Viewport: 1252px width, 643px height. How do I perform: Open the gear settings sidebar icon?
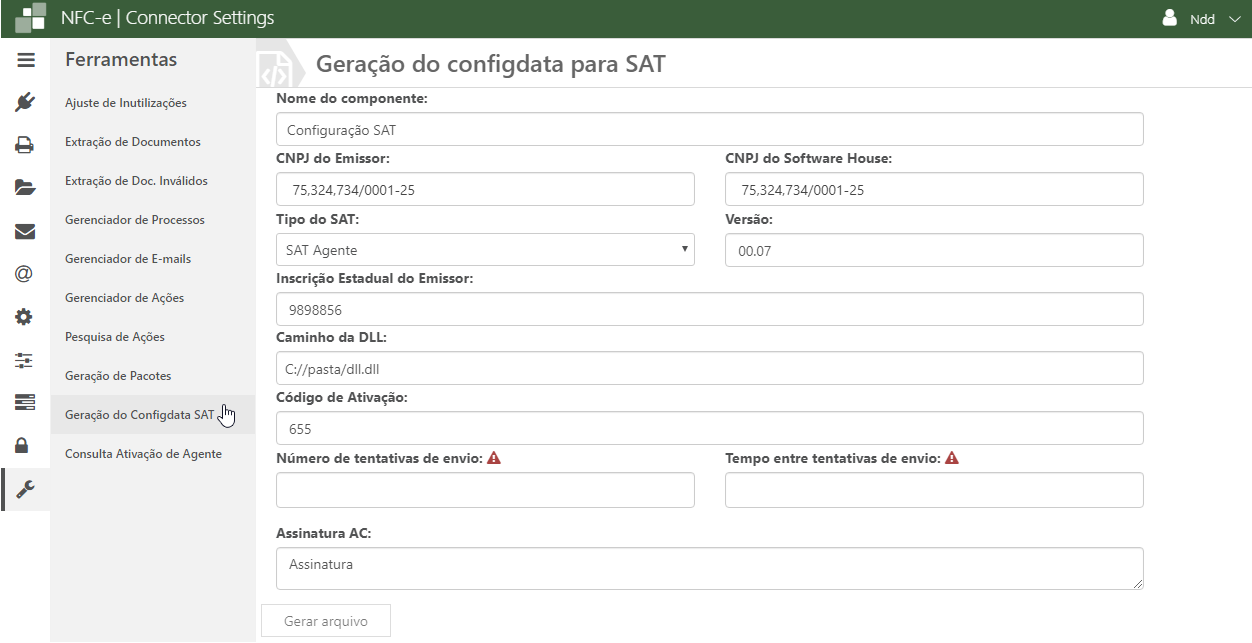[26, 317]
